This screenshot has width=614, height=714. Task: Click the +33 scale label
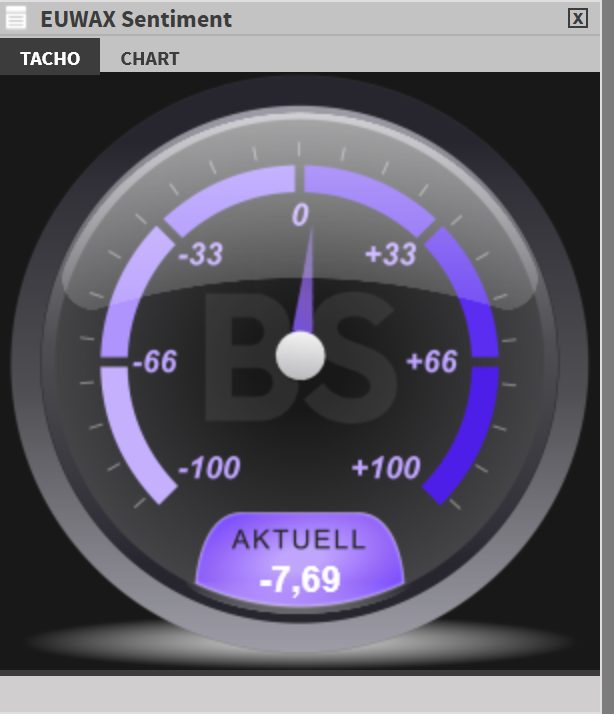391,254
